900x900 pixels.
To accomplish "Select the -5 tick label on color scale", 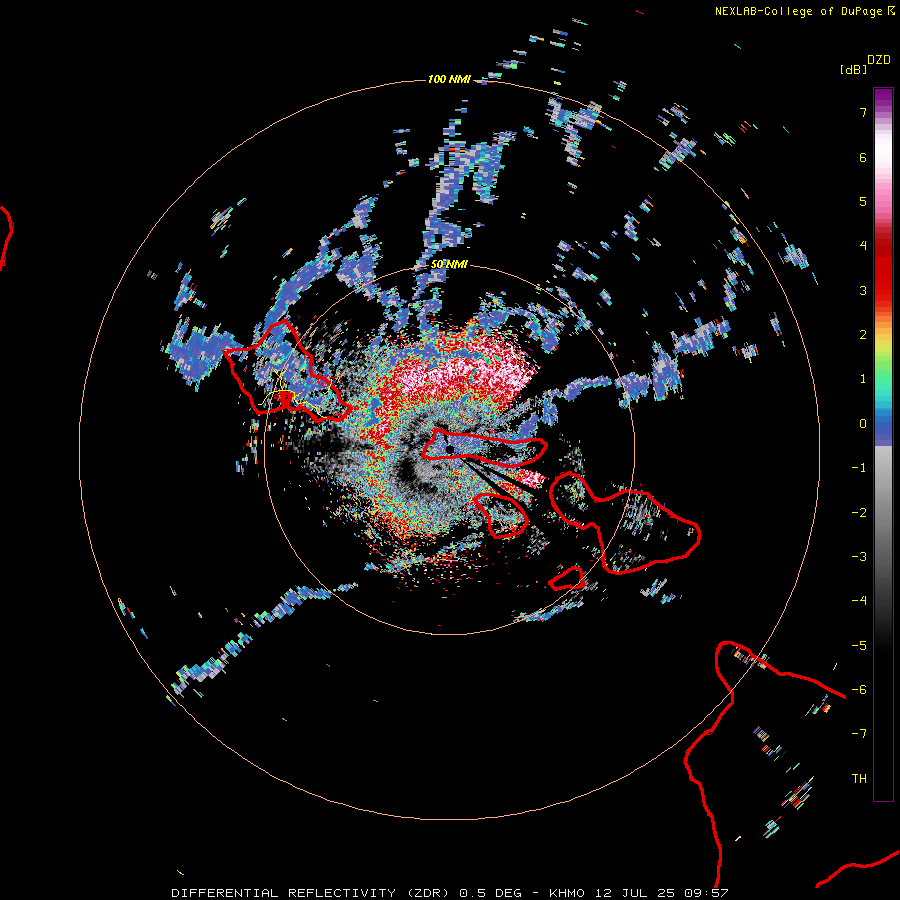I will [859, 646].
